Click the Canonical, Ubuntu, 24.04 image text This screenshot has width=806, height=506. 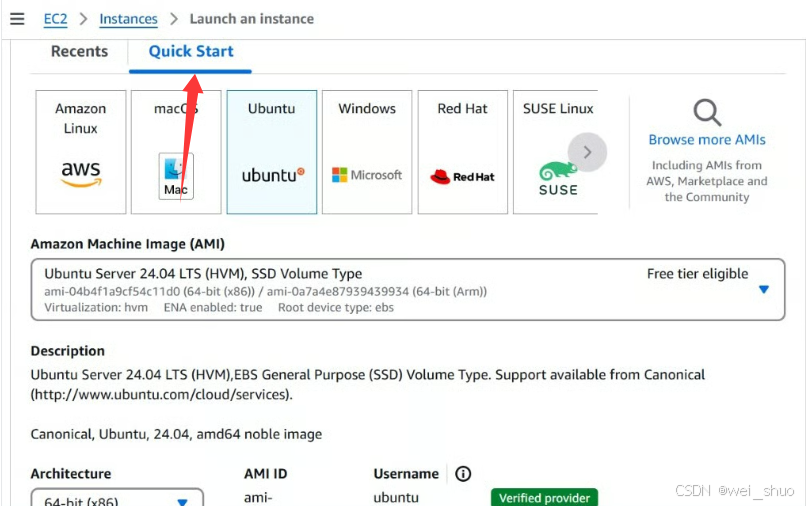(176, 435)
